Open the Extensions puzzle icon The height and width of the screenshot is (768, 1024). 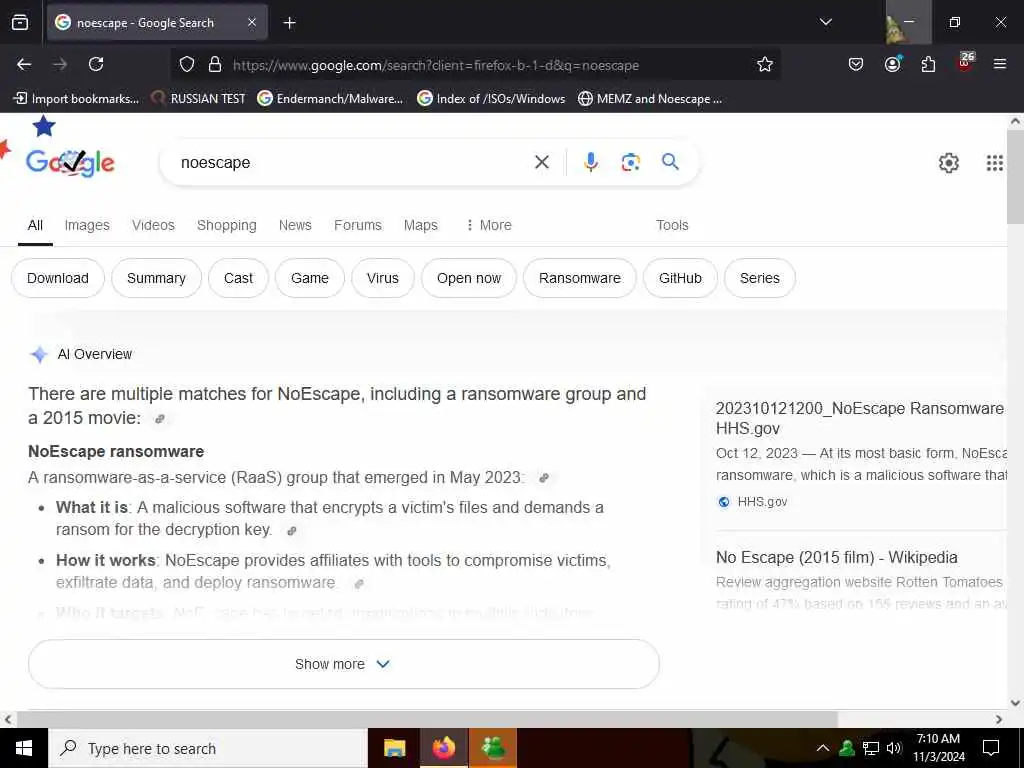[x=928, y=64]
